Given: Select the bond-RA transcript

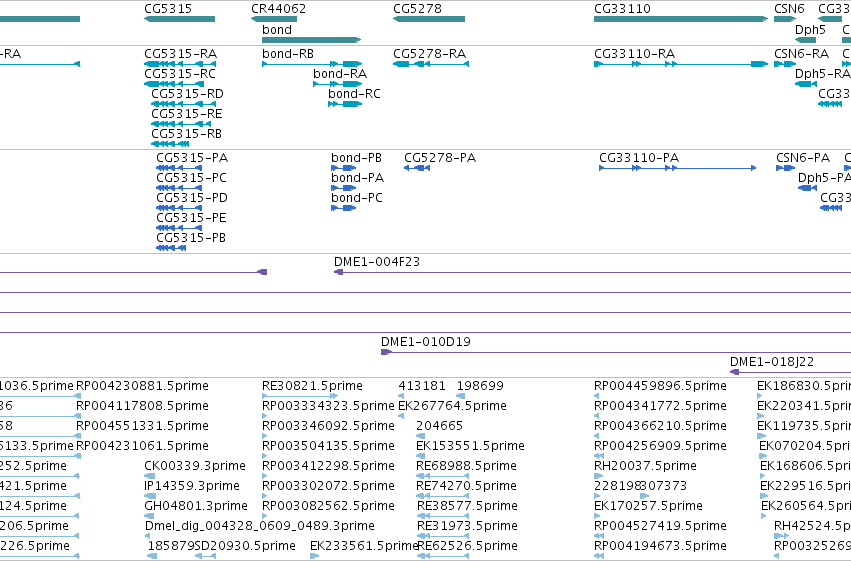Looking at the screenshot, I should [338, 84].
